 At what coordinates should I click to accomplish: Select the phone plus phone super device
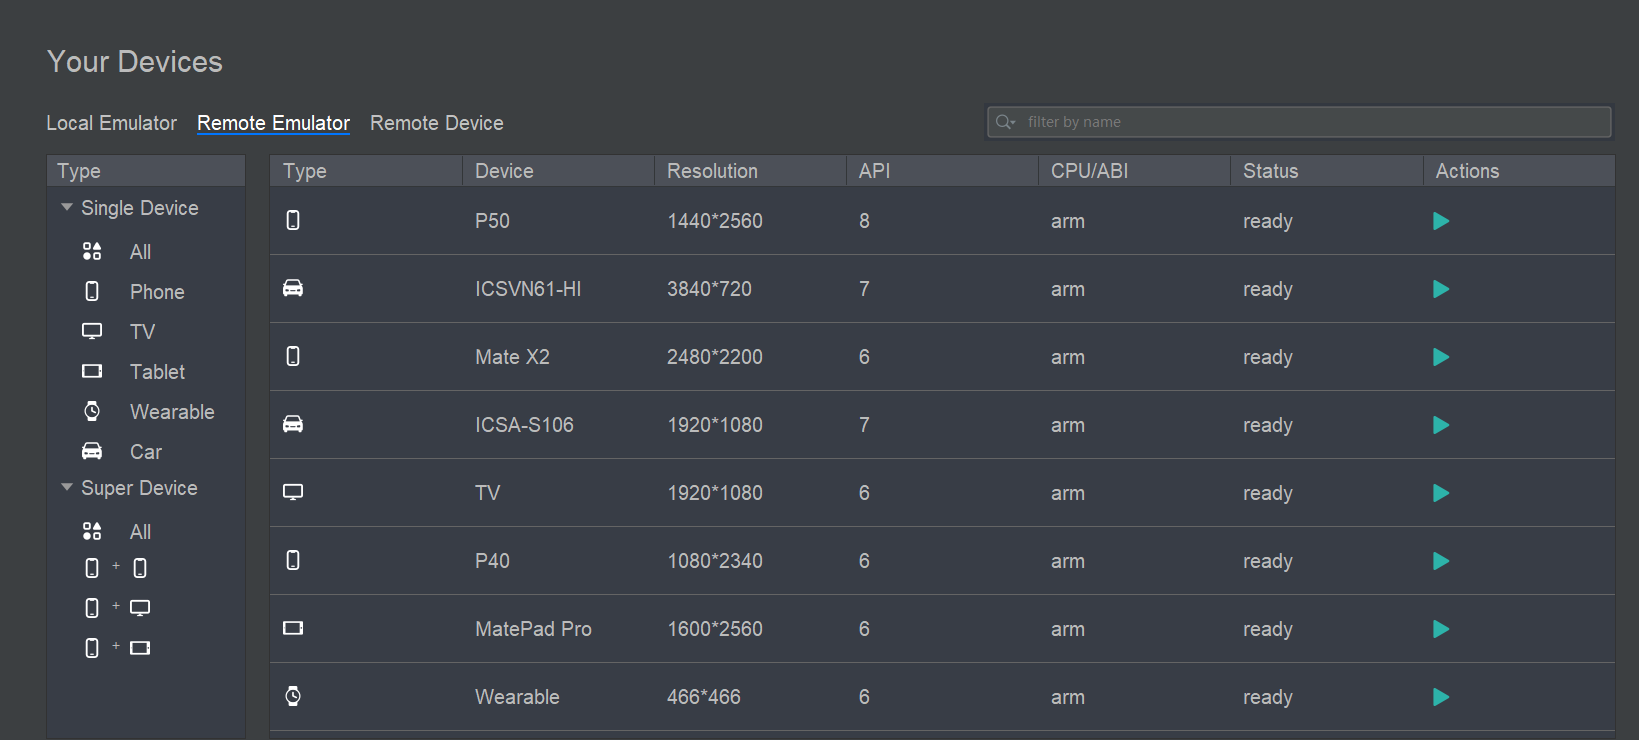[116, 568]
